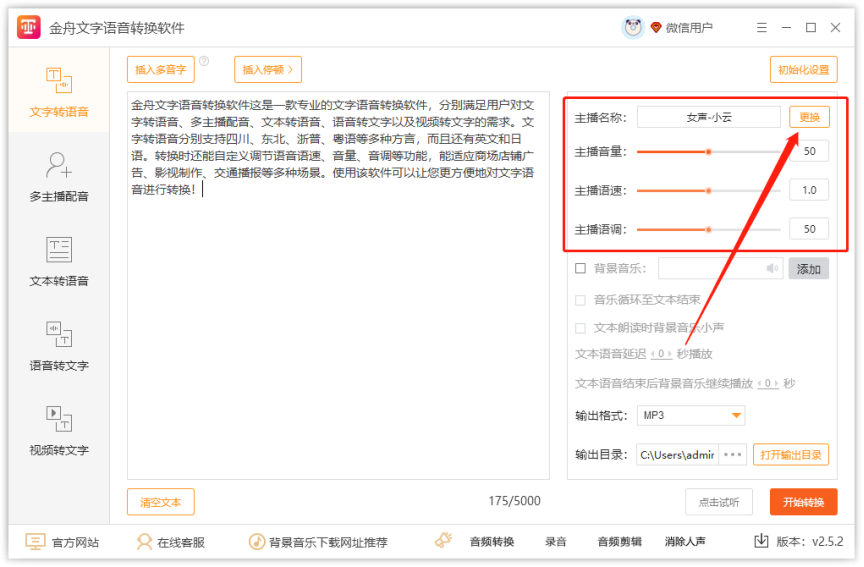Click the 官方网站 monitor icon
Image resolution: width=864 pixels, height=567 pixels.
[x=35, y=542]
